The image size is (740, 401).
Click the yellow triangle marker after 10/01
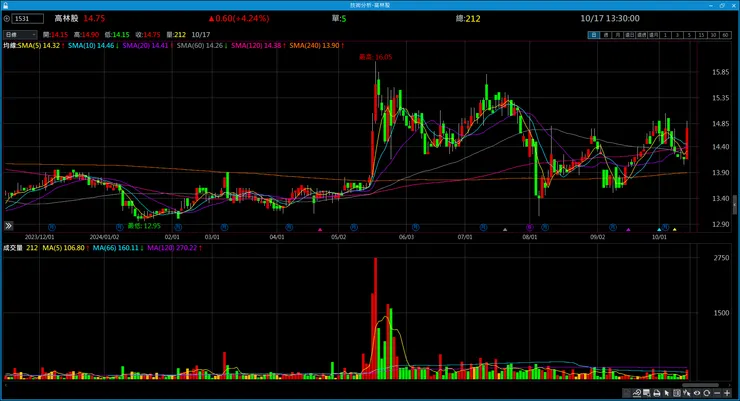[674, 230]
